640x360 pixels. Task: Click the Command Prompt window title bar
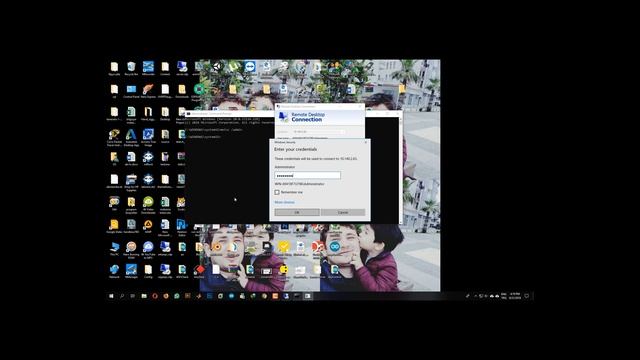point(229,114)
